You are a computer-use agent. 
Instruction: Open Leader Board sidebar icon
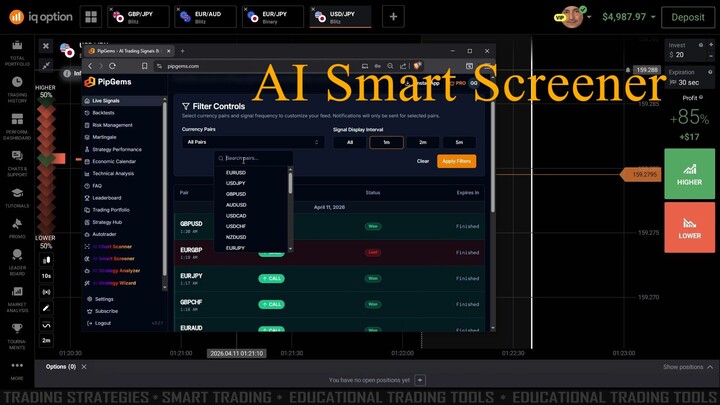[17, 262]
